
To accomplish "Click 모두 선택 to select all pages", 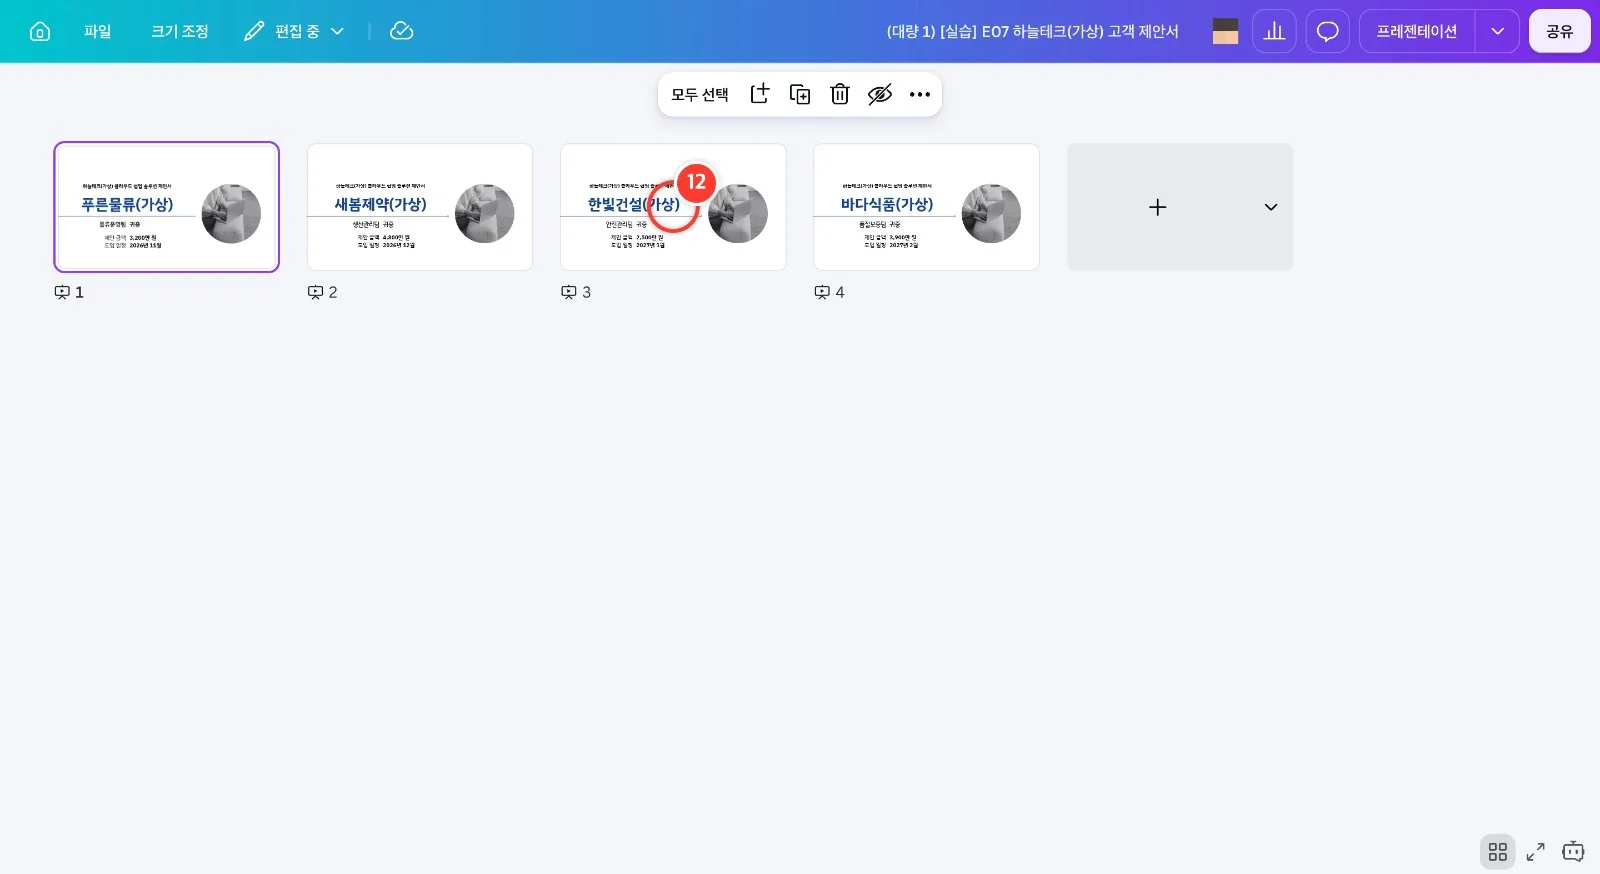I will 700,94.
